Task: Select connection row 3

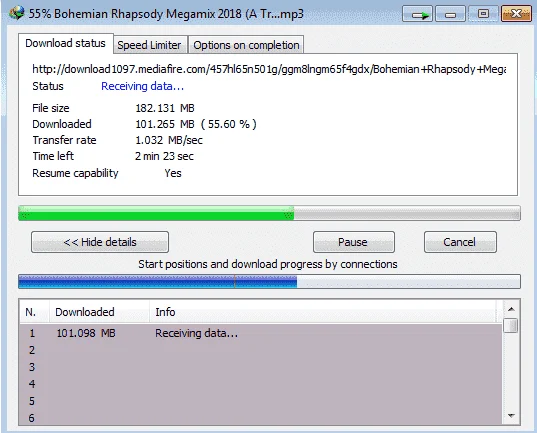Action: point(261,367)
